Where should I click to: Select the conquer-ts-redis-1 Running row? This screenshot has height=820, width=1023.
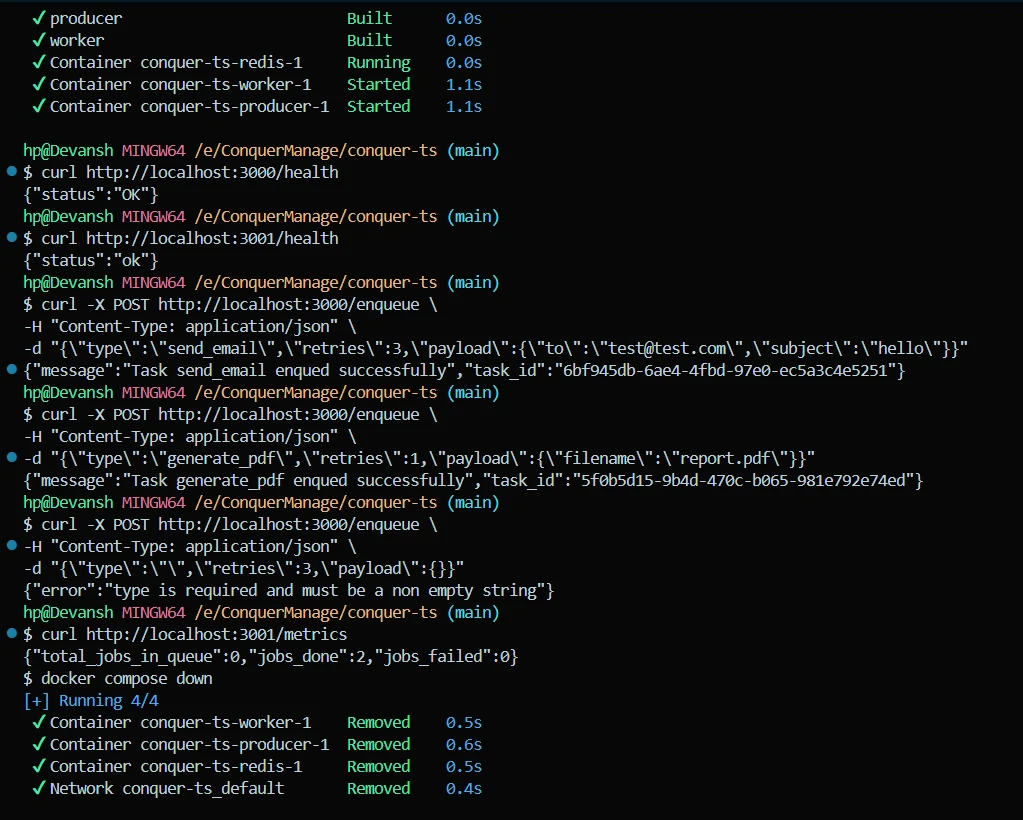[x=257, y=63]
